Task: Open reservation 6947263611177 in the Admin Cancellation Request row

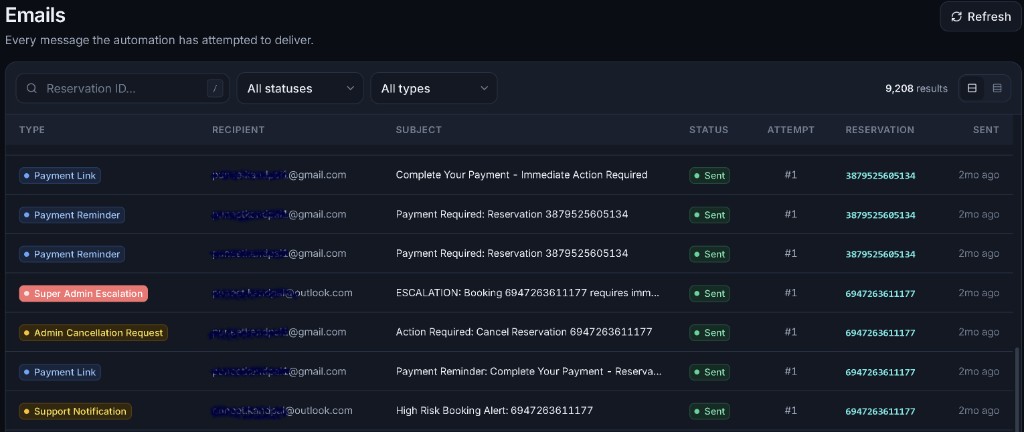Action: click(x=880, y=333)
